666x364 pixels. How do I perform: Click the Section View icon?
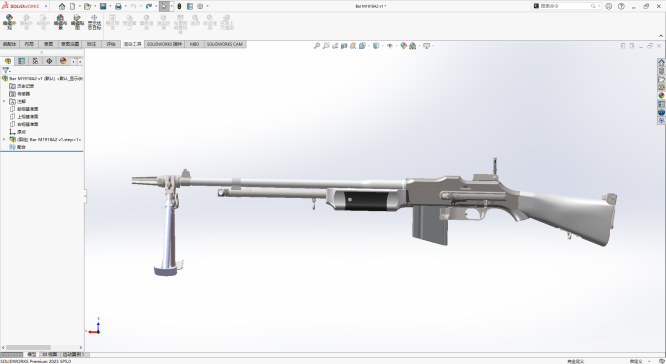[x=344, y=46]
